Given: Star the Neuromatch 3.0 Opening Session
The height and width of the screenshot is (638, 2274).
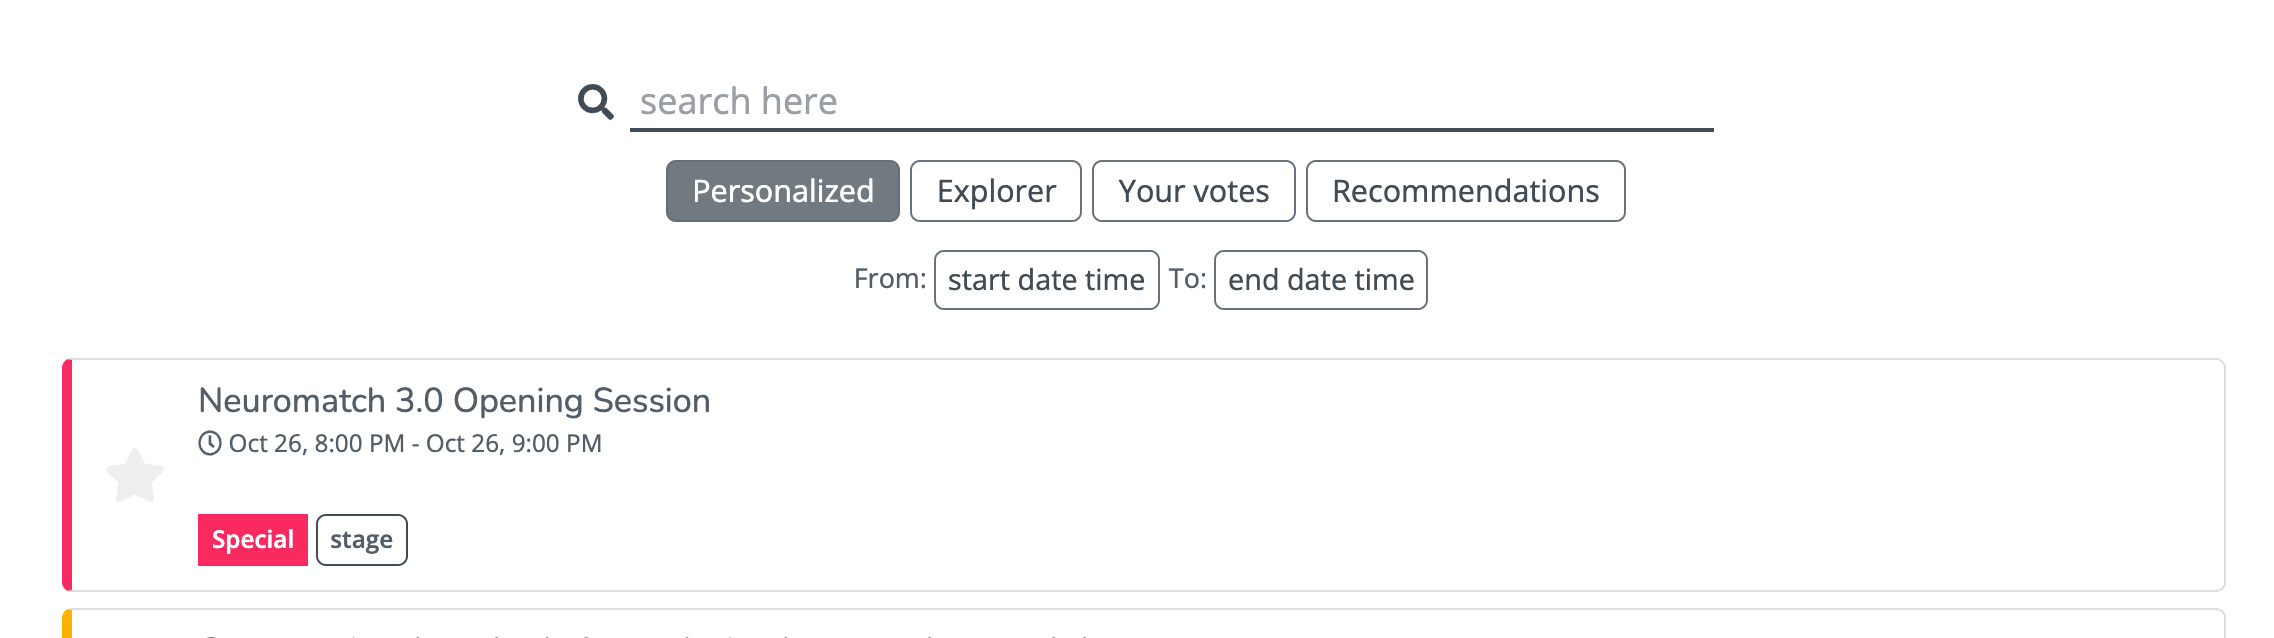Looking at the screenshot, I should 135,475.
